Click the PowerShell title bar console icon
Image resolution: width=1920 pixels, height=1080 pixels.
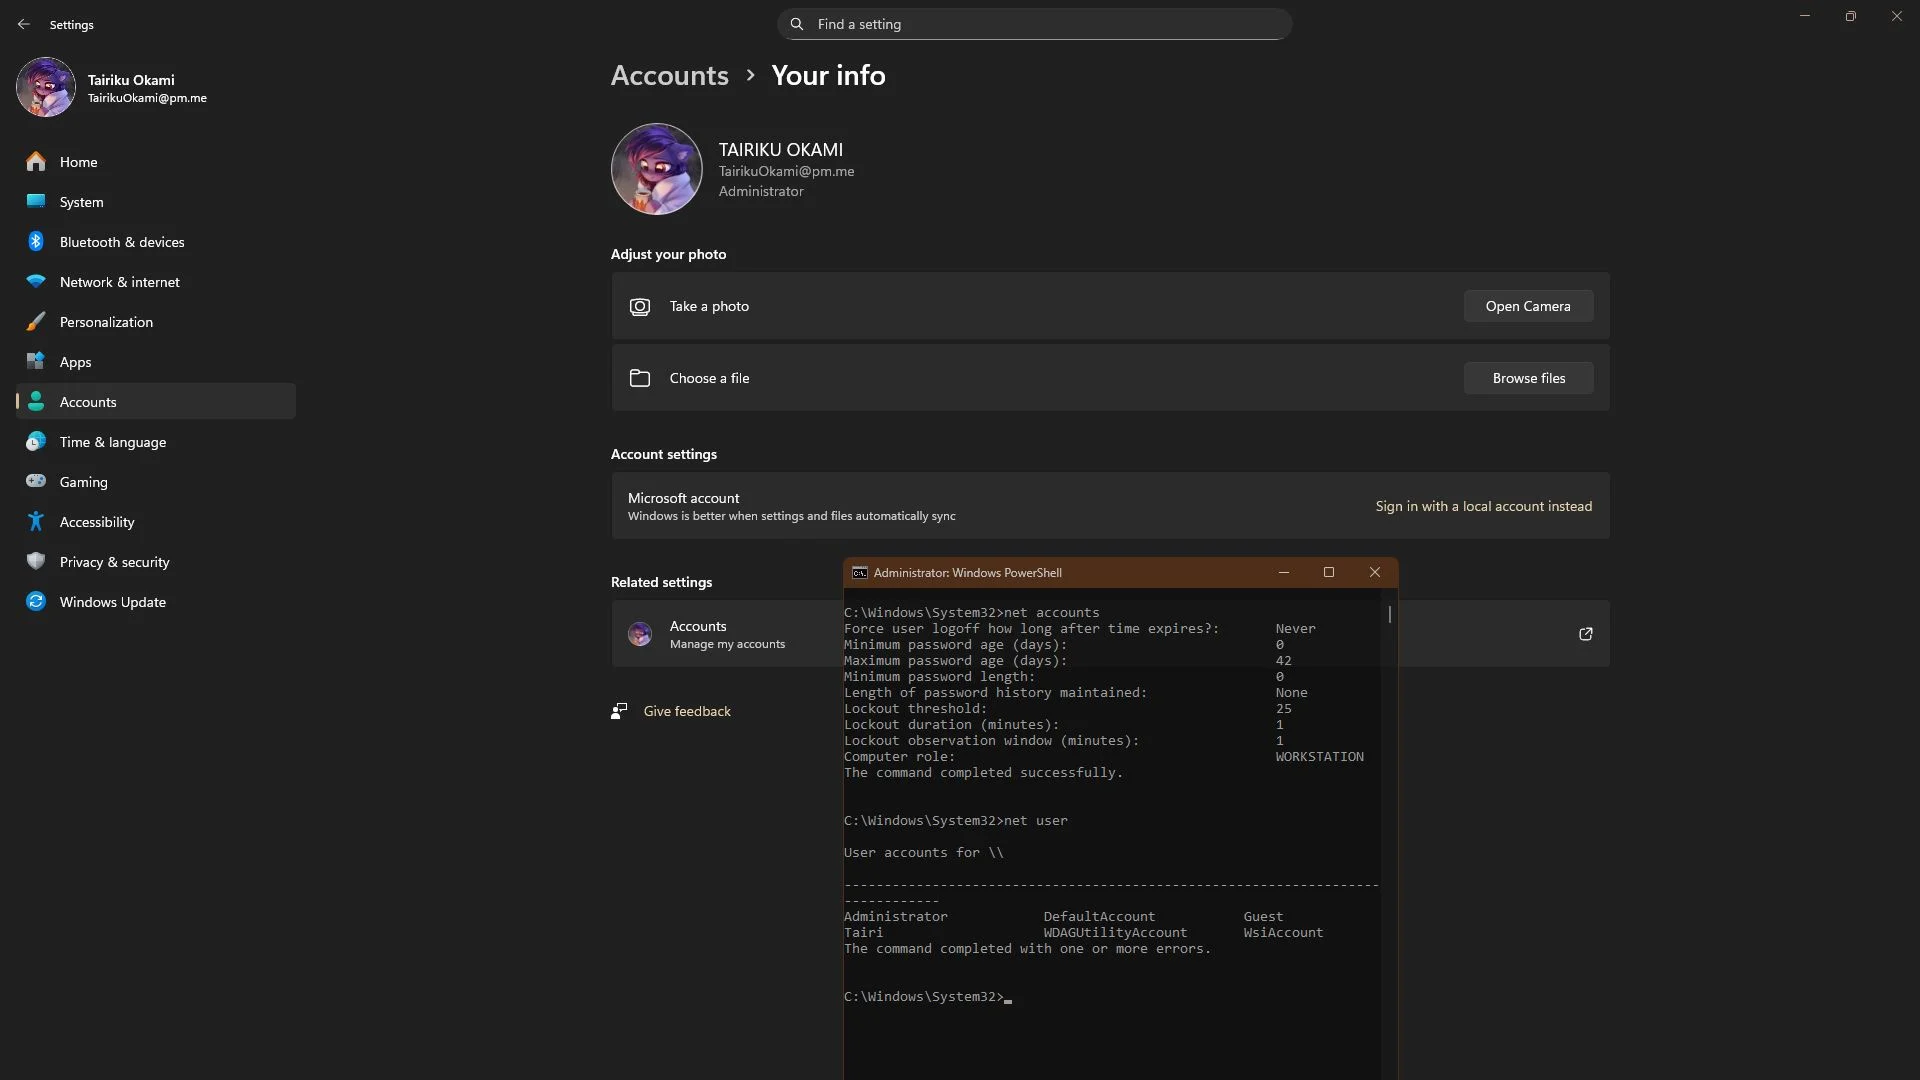859,573
